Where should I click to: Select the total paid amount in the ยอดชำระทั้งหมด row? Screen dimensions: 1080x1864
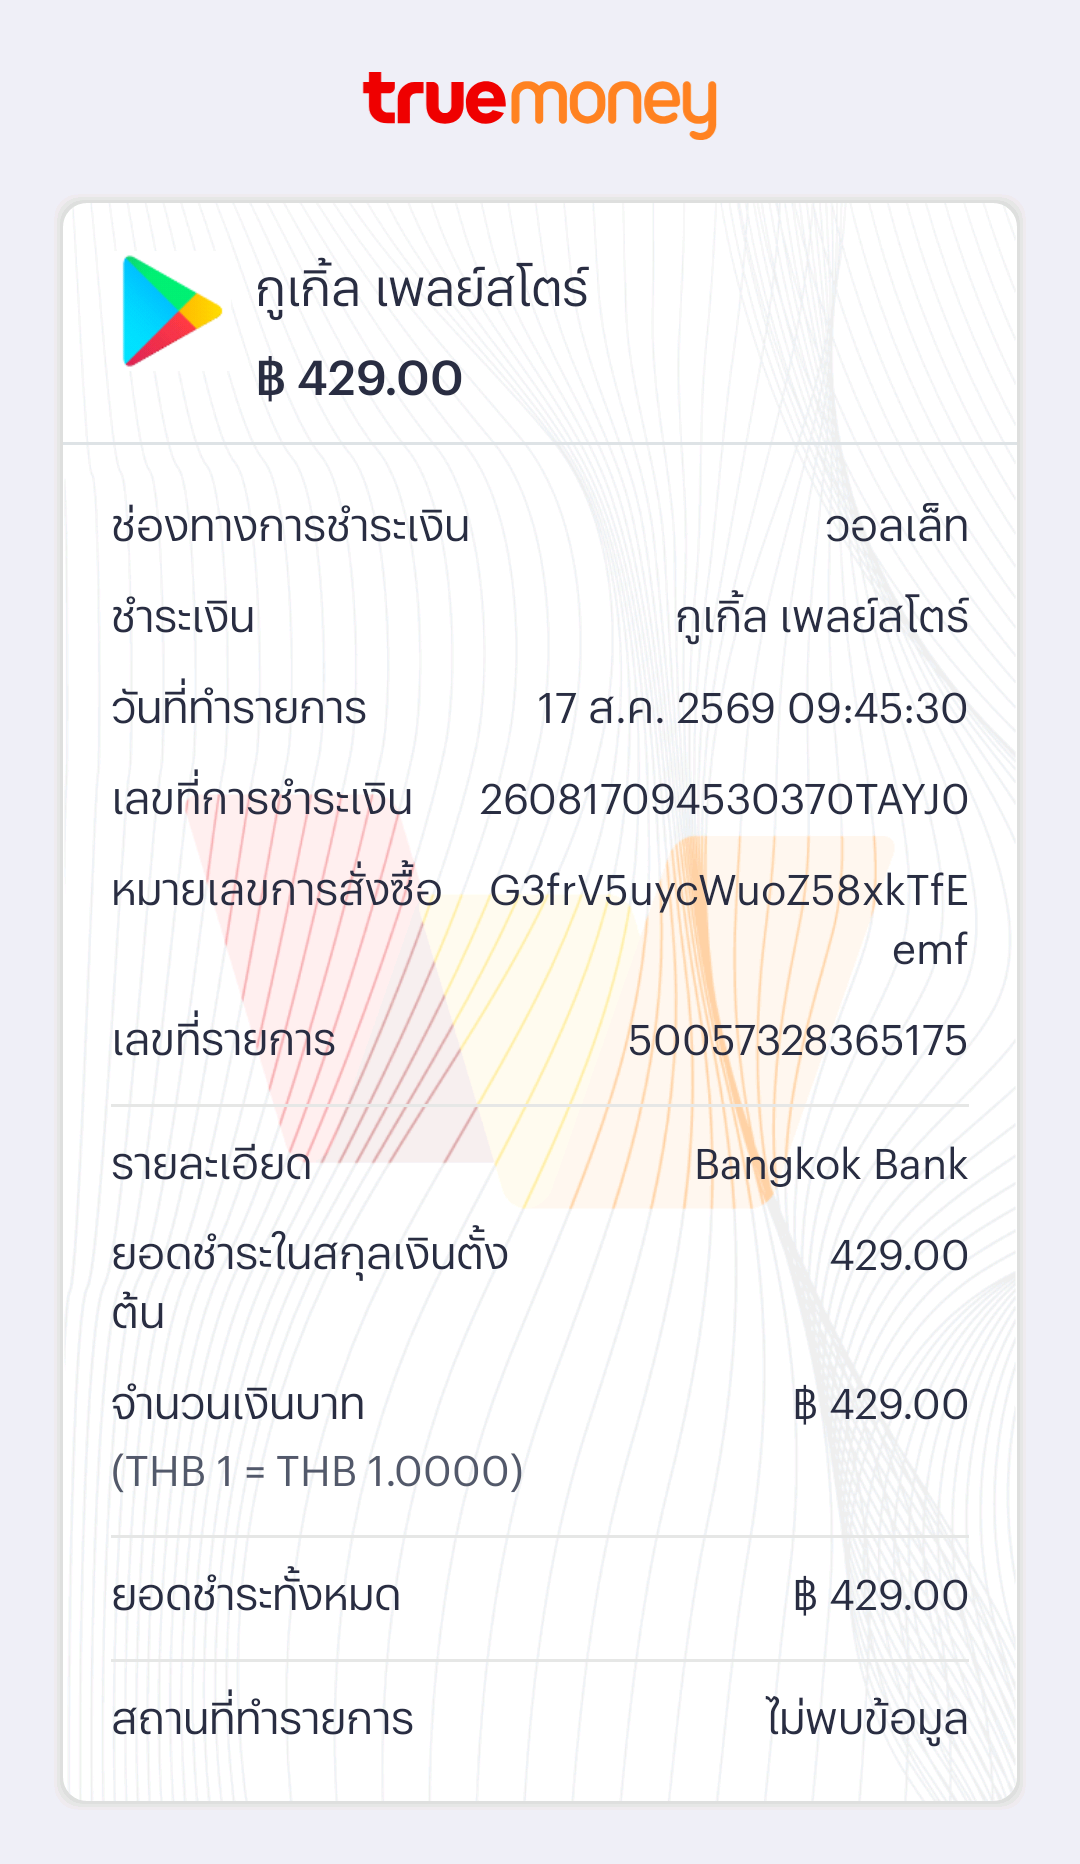click(880, 1596)
